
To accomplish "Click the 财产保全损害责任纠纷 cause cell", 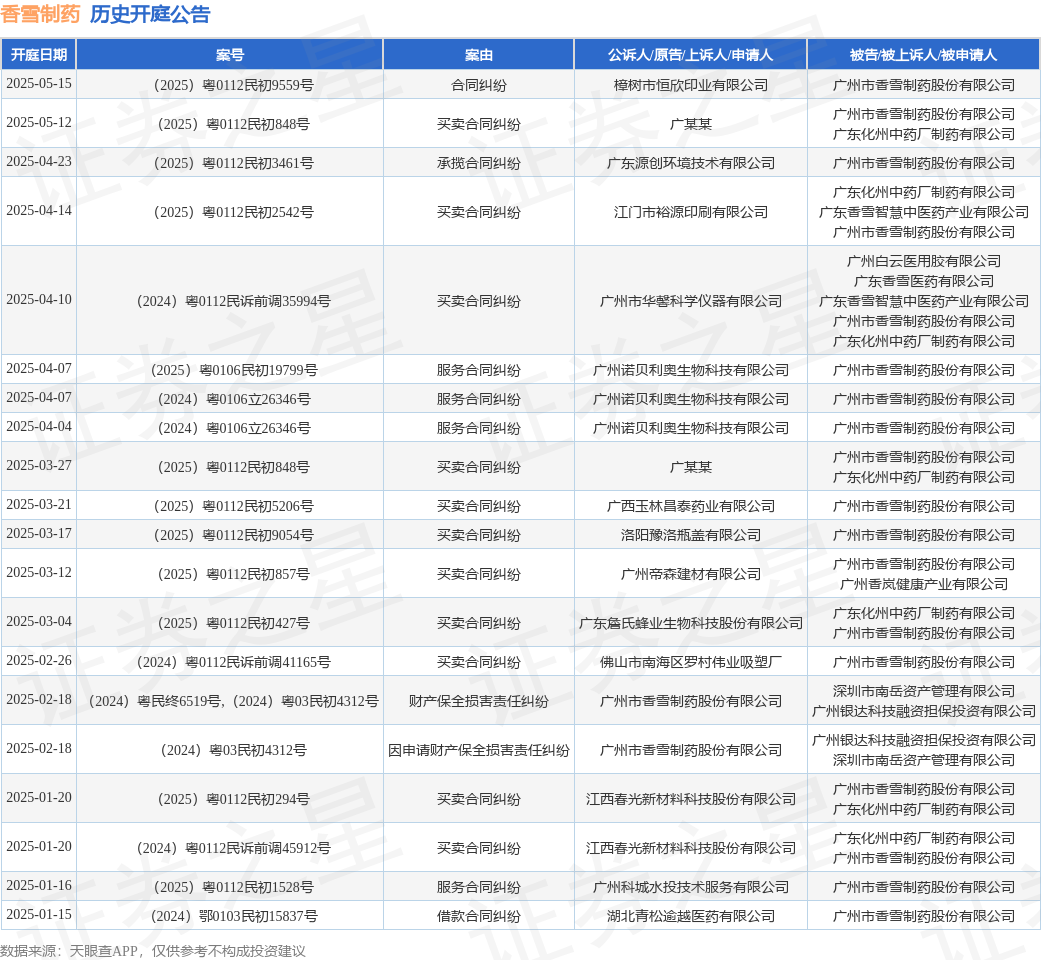I will 479,702.
